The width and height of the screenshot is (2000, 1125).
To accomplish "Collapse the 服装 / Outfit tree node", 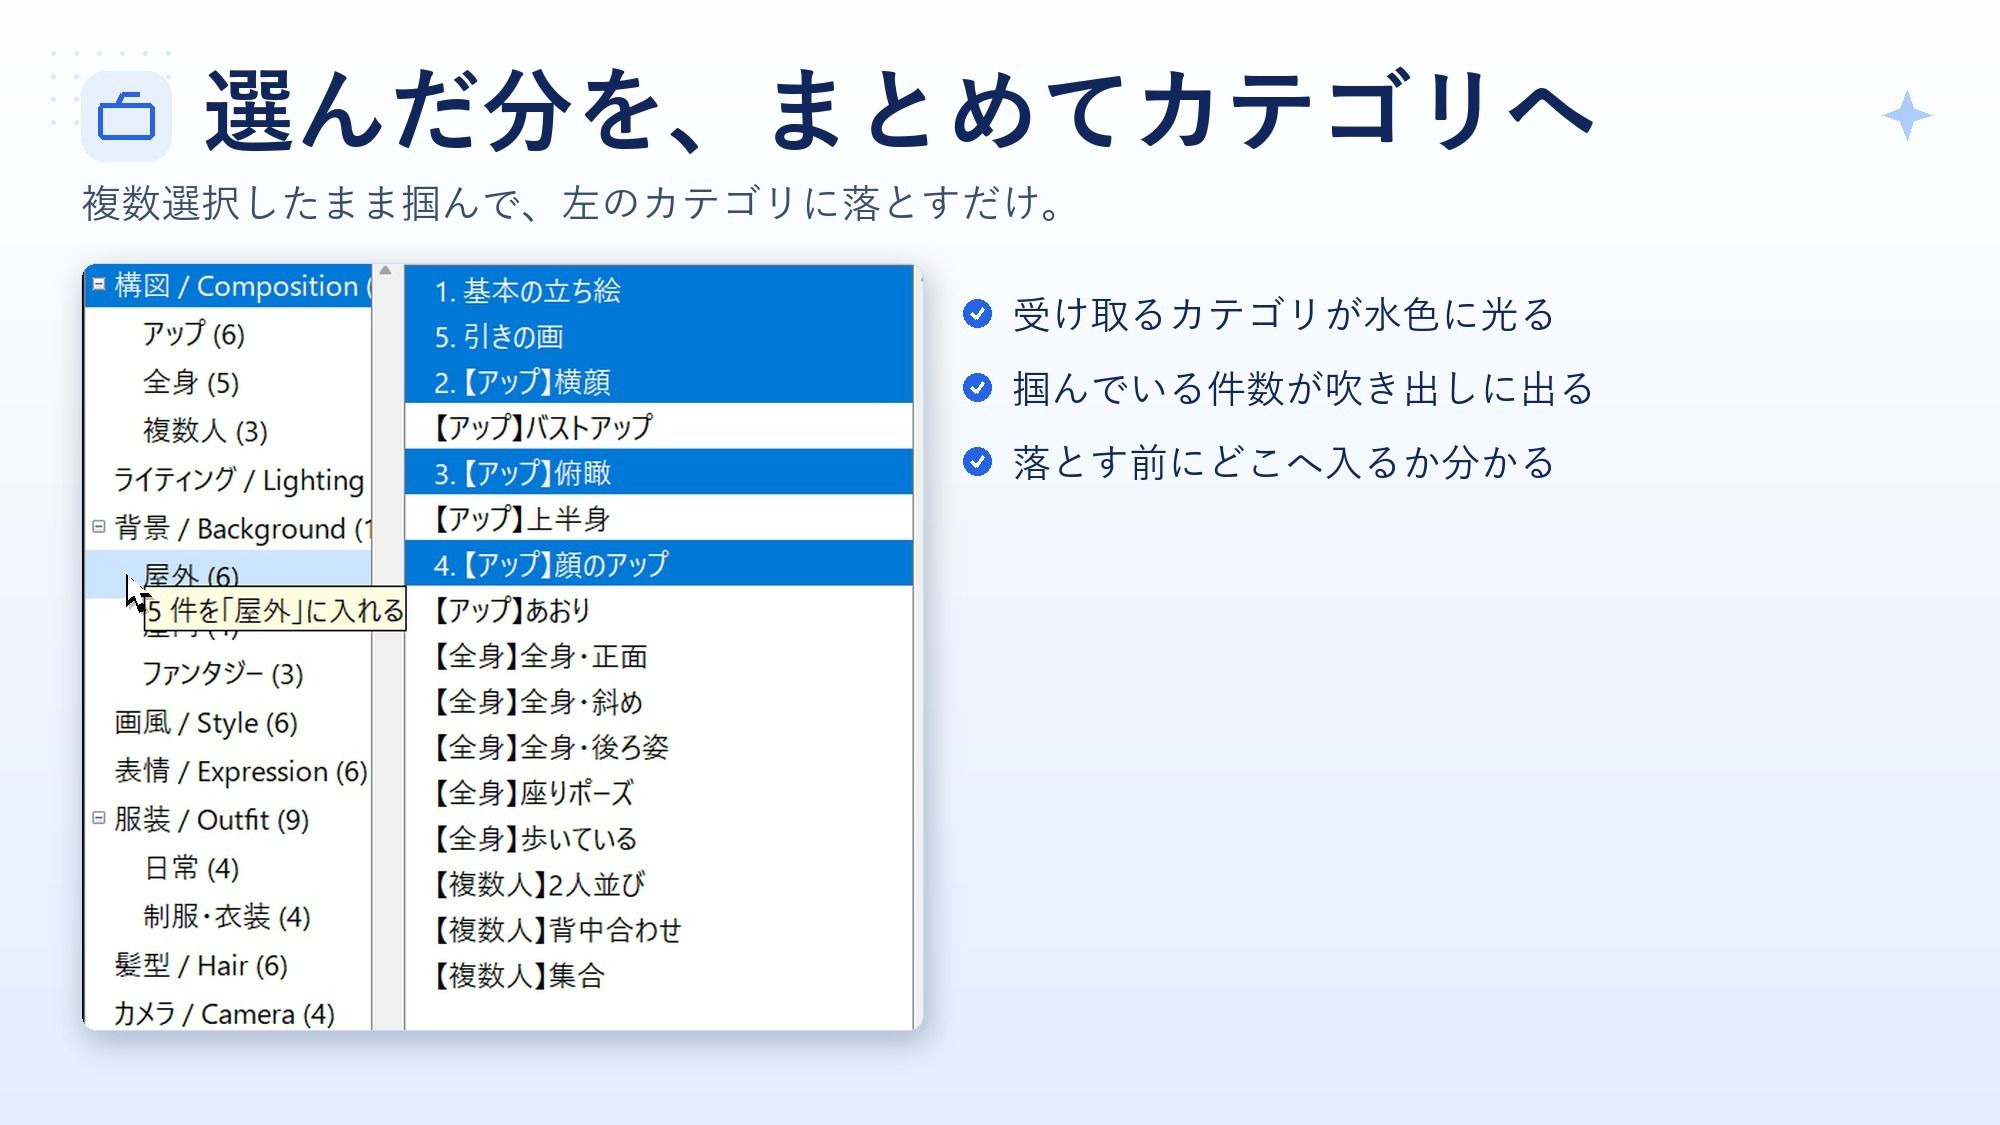I will click(x=99, y=818).
